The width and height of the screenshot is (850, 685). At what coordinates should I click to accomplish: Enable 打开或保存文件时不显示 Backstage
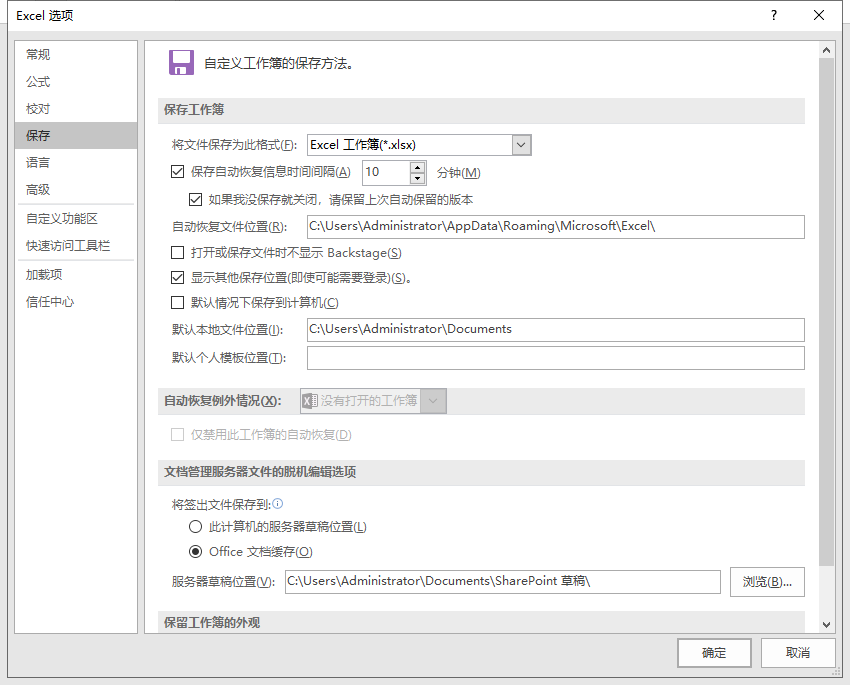click(177, 253)
